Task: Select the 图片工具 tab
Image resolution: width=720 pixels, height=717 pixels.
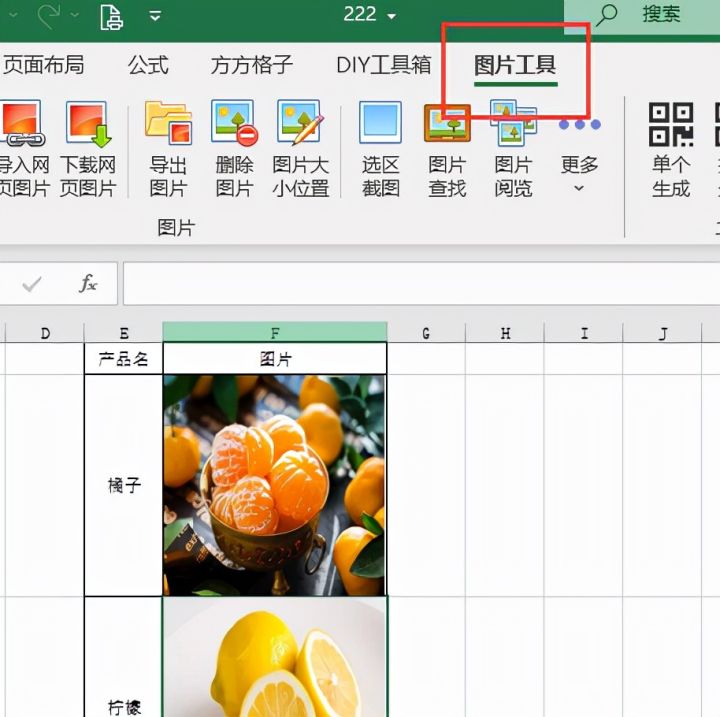Action: click(515, 65)
